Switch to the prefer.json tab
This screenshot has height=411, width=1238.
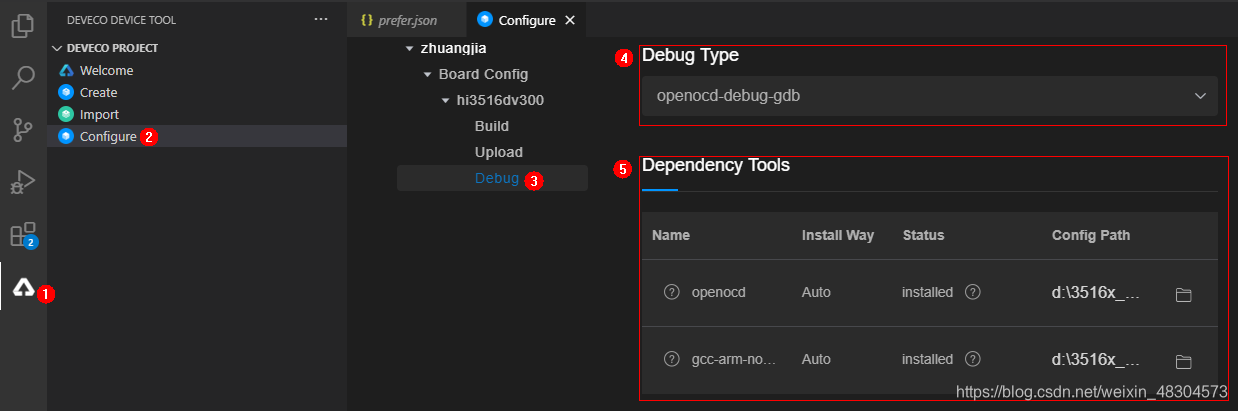[x=398, y=20]
